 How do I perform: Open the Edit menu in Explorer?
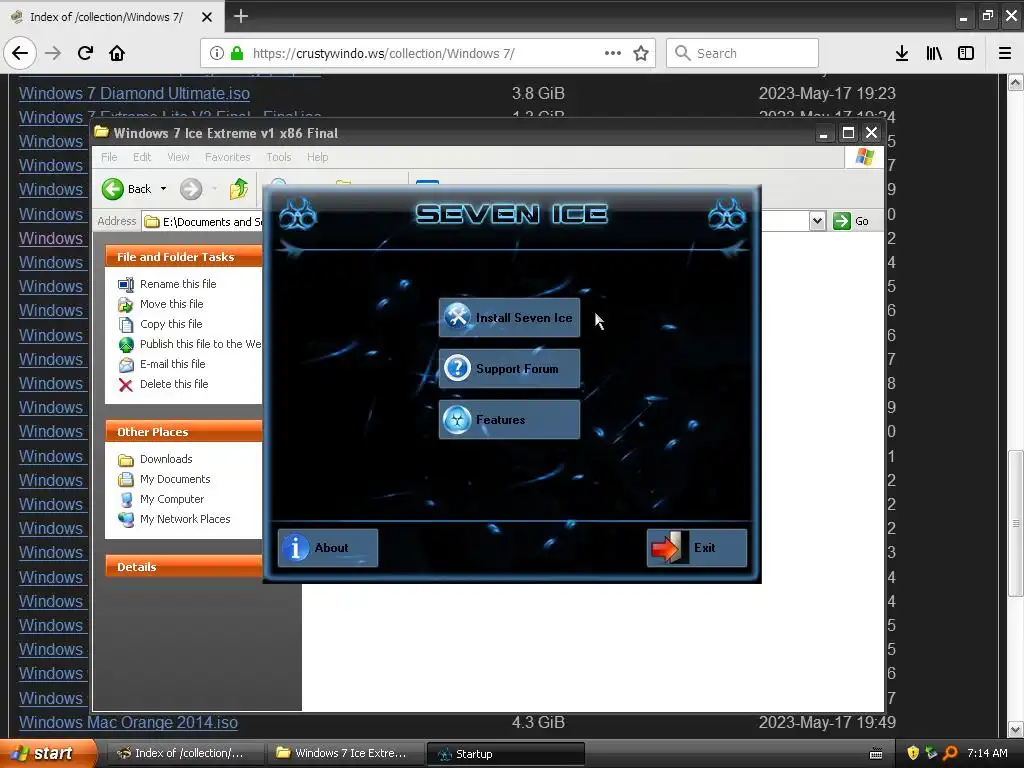click(142, 157)
